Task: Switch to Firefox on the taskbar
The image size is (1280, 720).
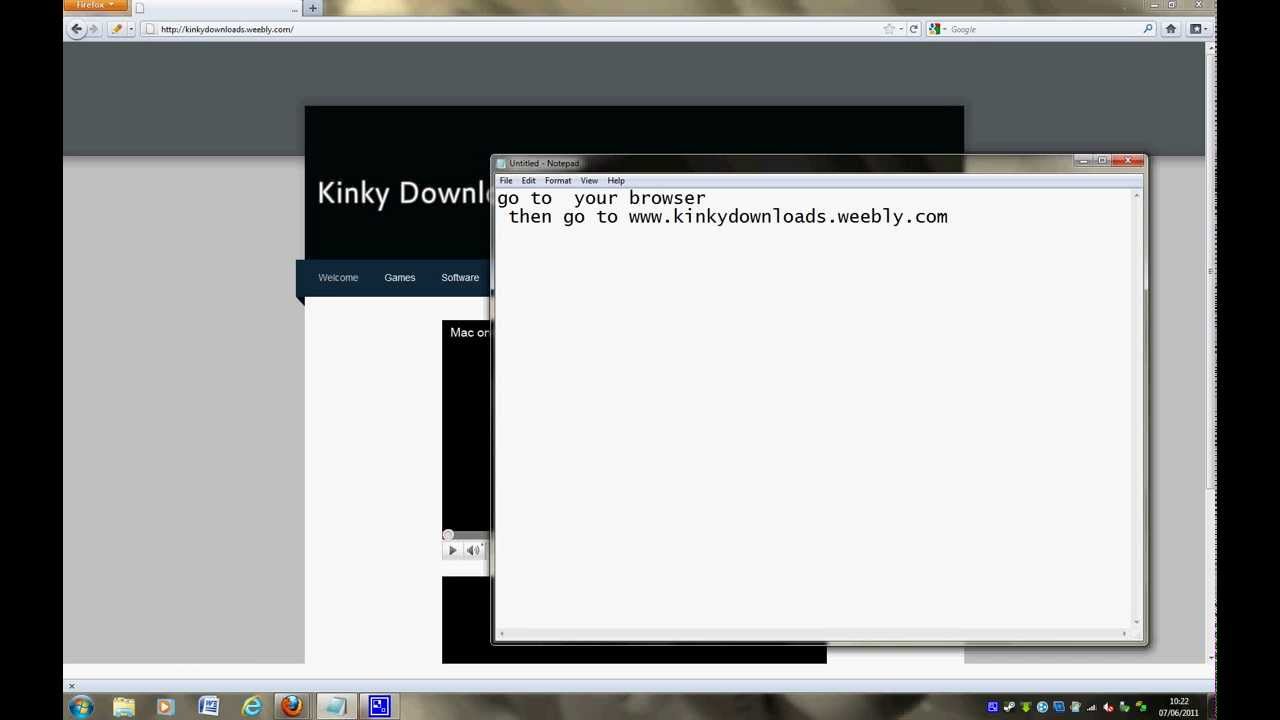Action: [x=292, y=706]
